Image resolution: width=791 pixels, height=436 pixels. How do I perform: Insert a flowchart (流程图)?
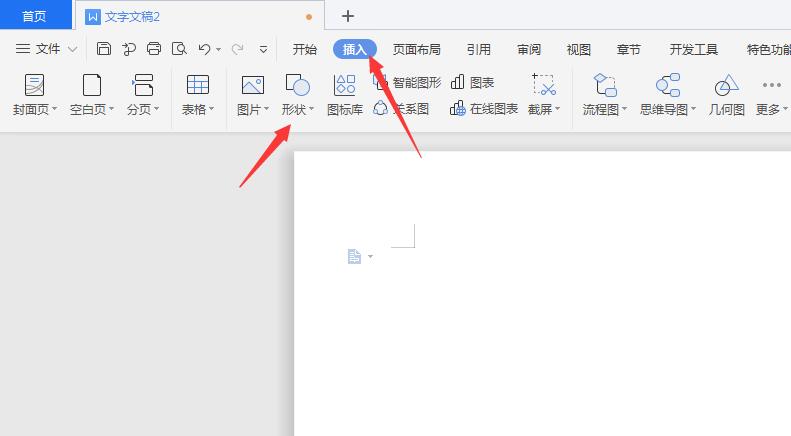click(604, 94)
